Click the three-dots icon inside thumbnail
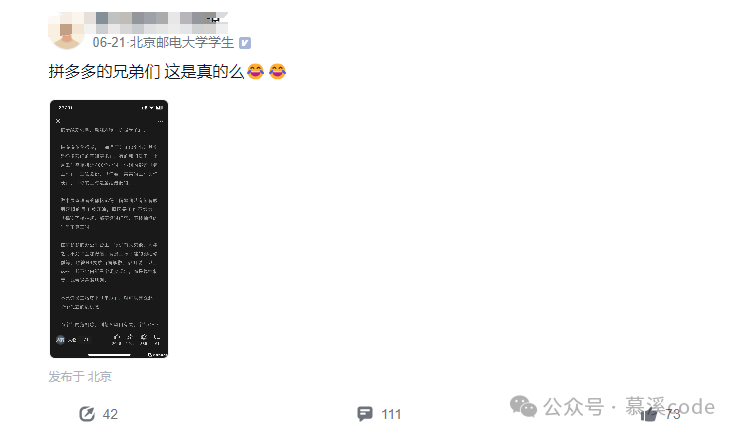 [x=160, y=121]
